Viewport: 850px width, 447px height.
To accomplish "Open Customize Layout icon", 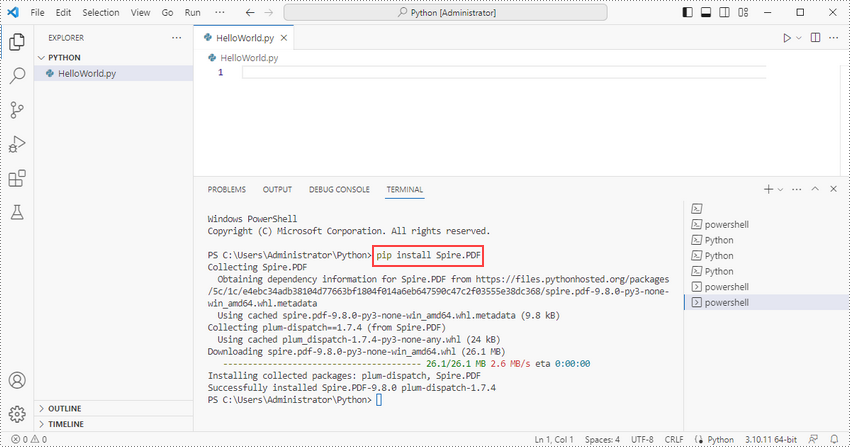I will click(743, 12).
